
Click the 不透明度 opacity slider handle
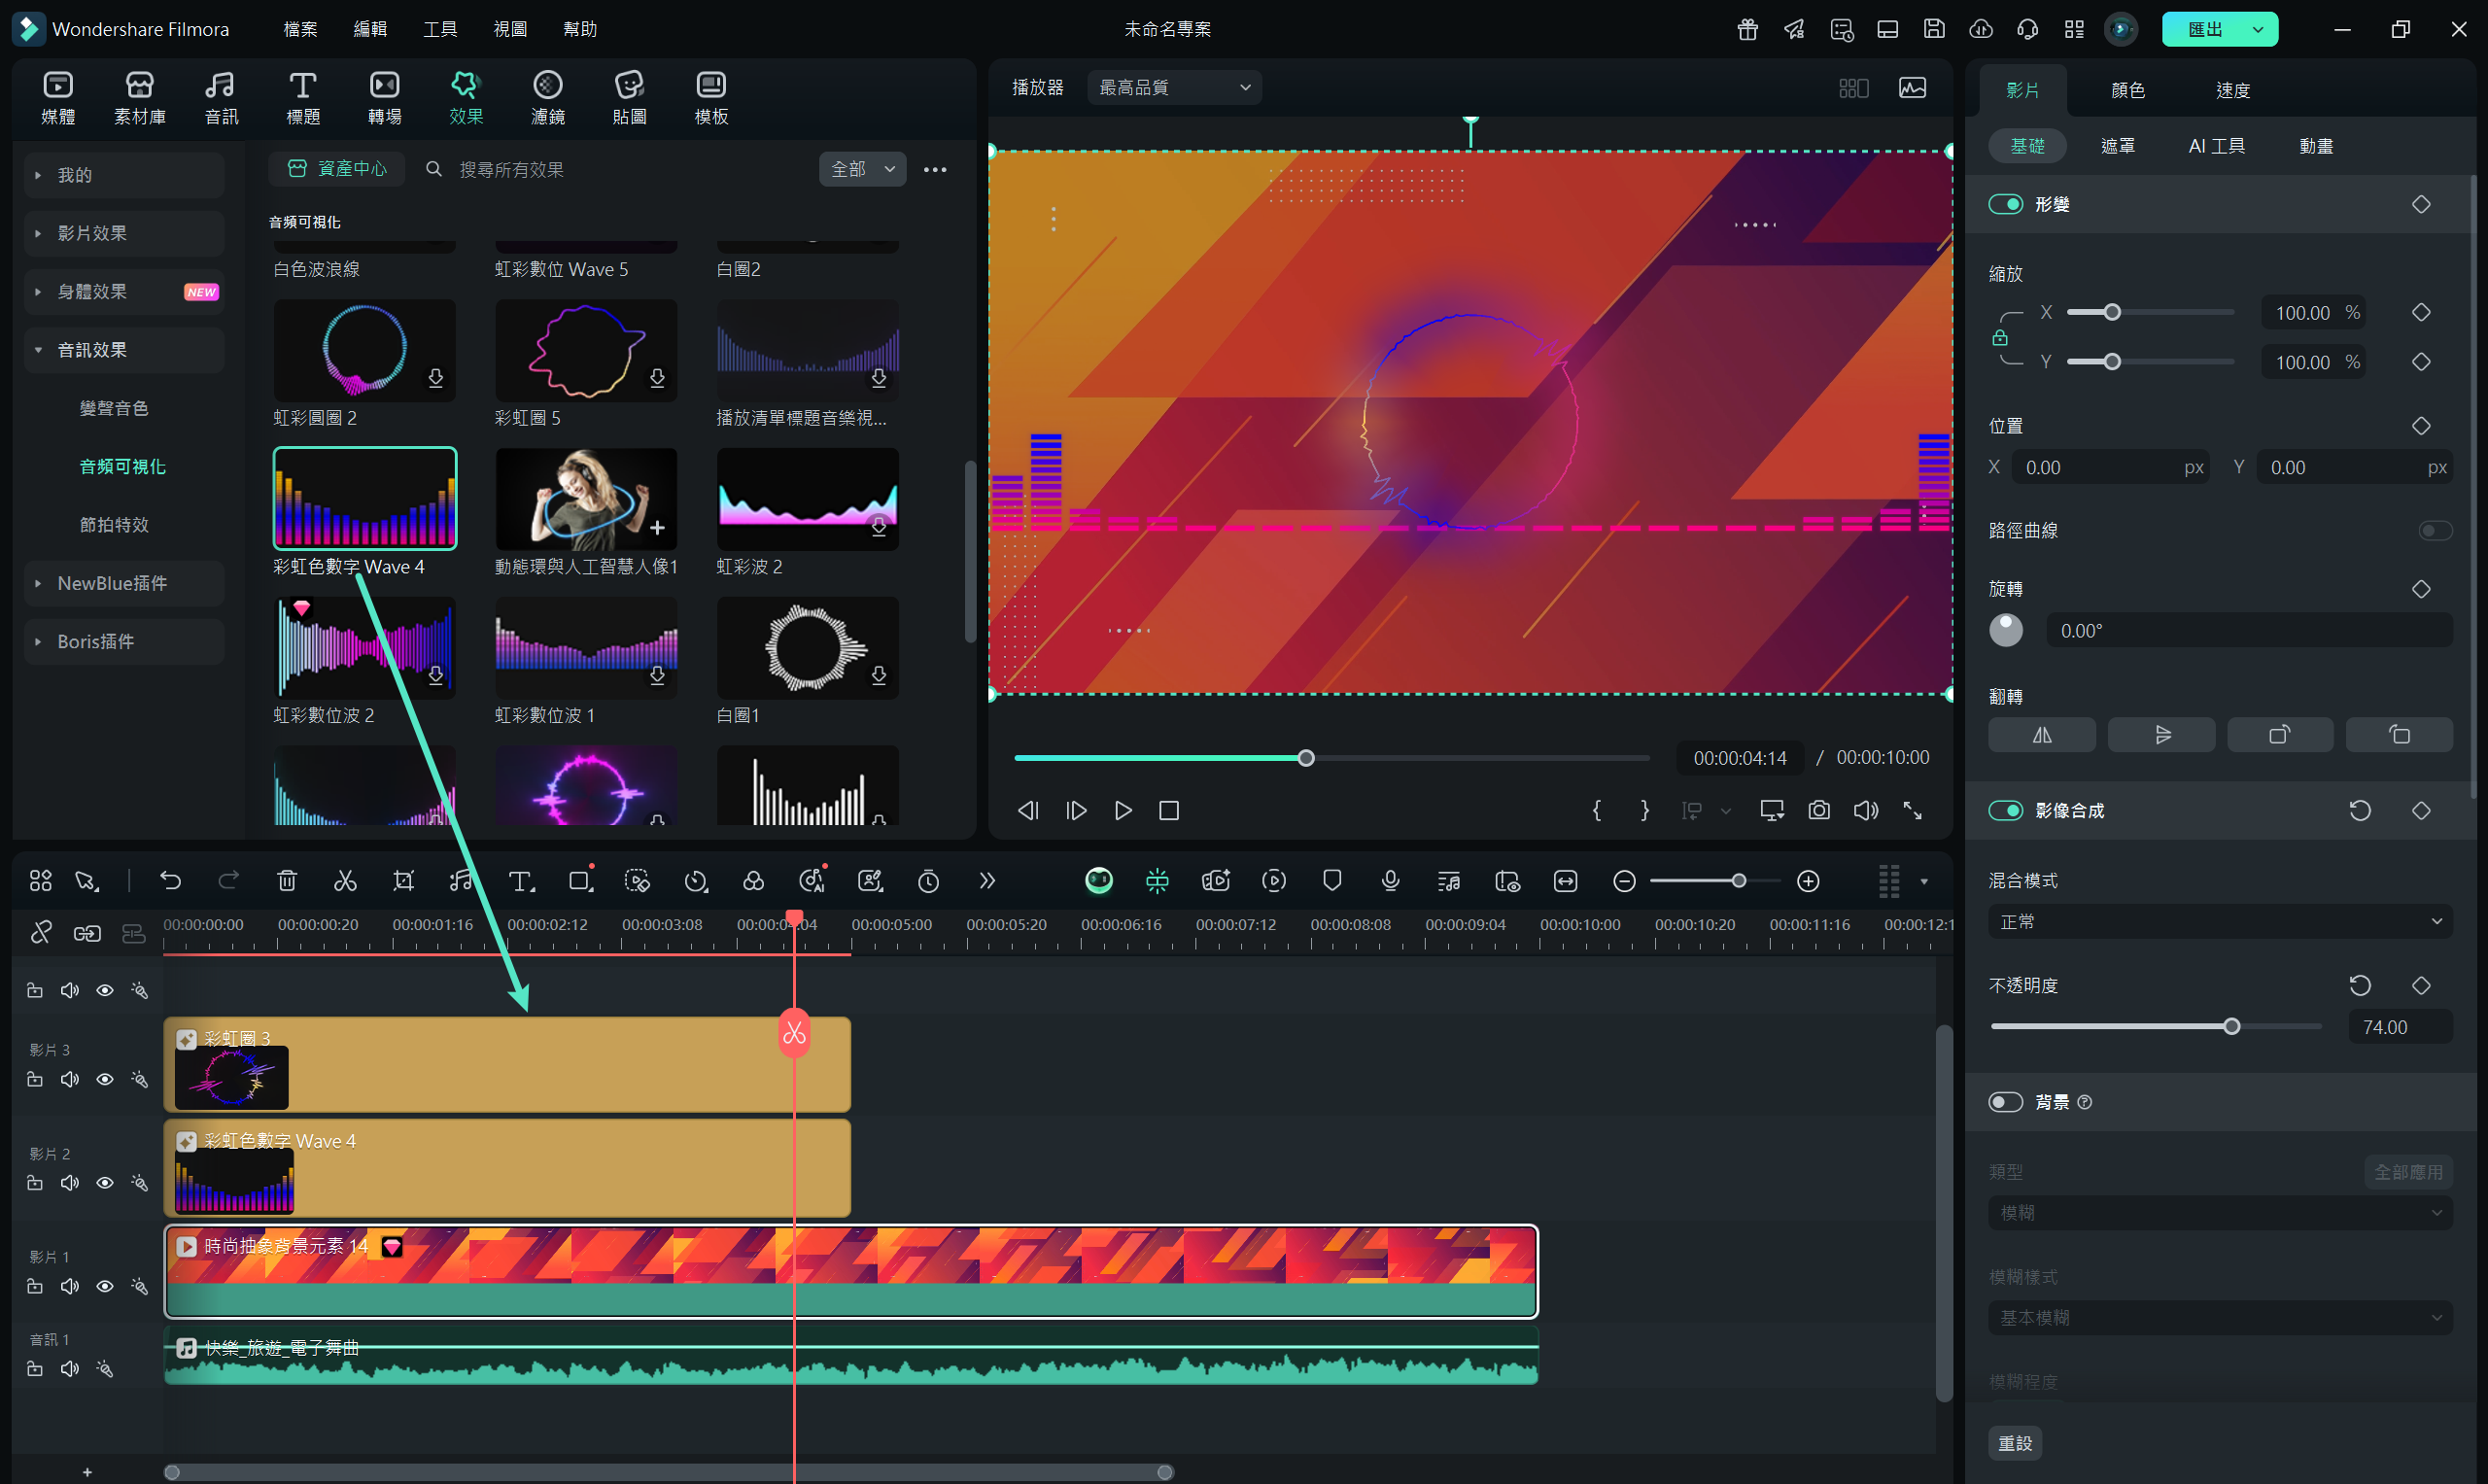coord(2231,1027)
